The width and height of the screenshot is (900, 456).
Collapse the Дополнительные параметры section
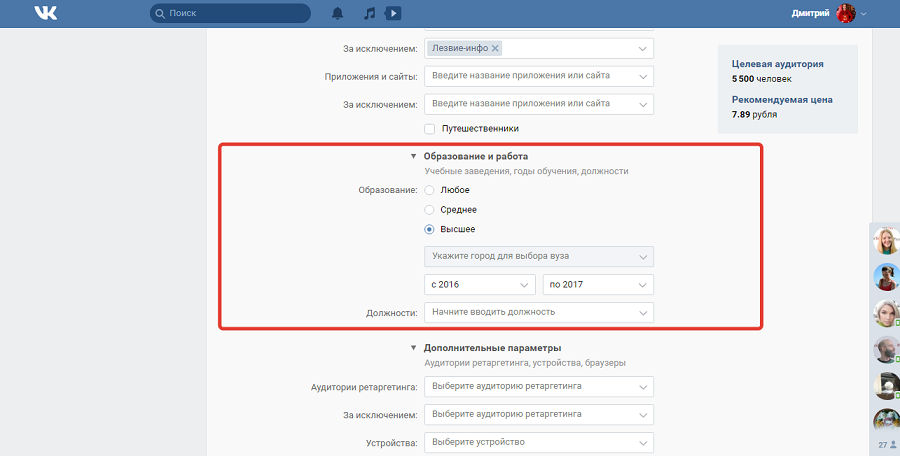413,348
